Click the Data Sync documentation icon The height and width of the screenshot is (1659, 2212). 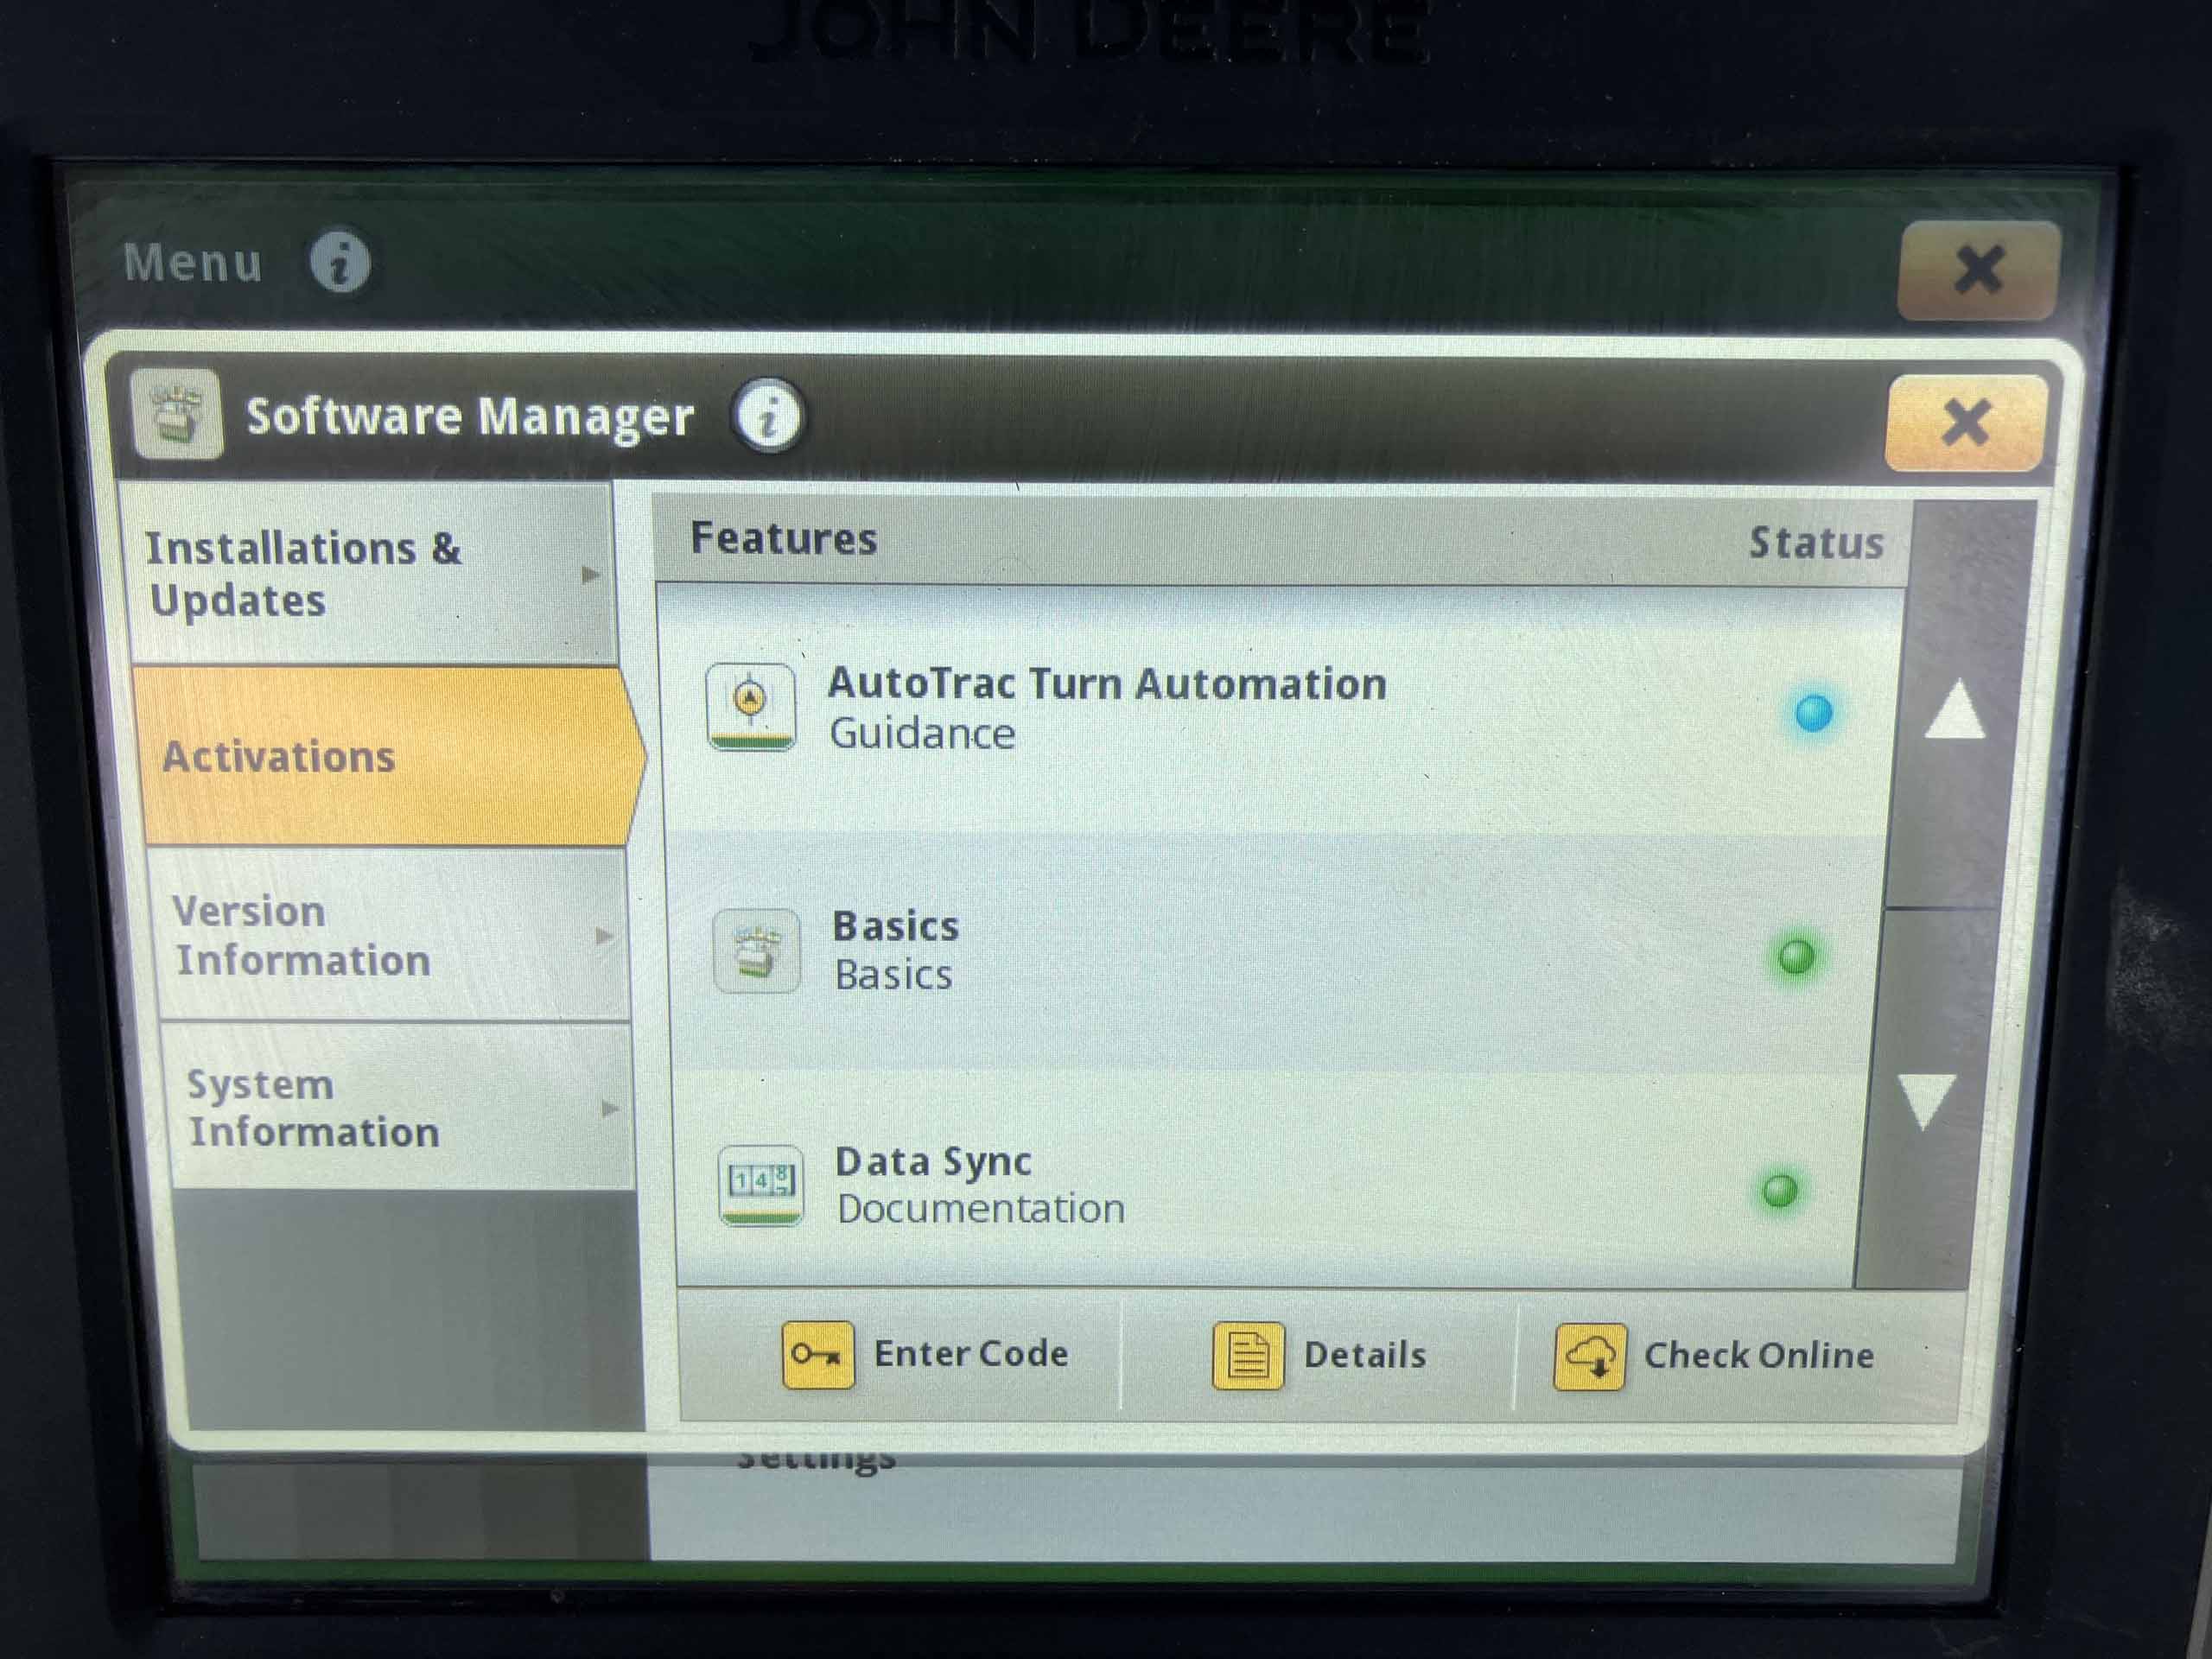pos(761,1184)
